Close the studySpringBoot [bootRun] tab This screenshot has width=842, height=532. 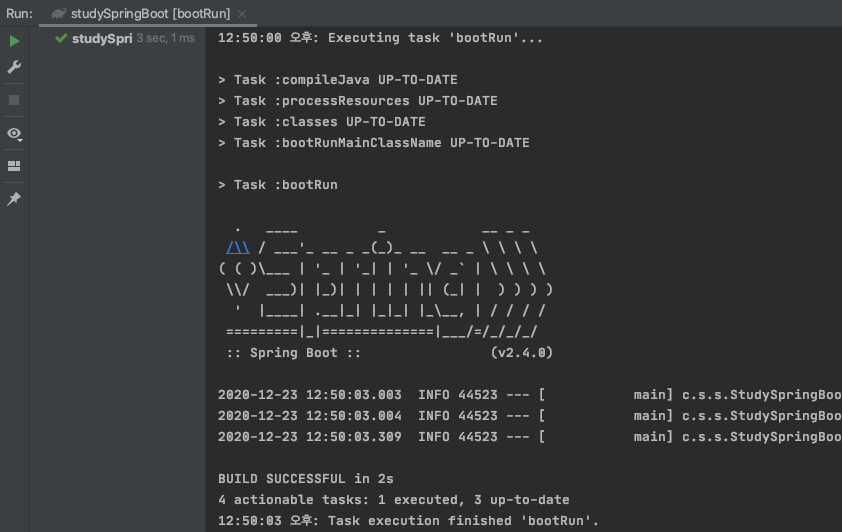(242, 14)
